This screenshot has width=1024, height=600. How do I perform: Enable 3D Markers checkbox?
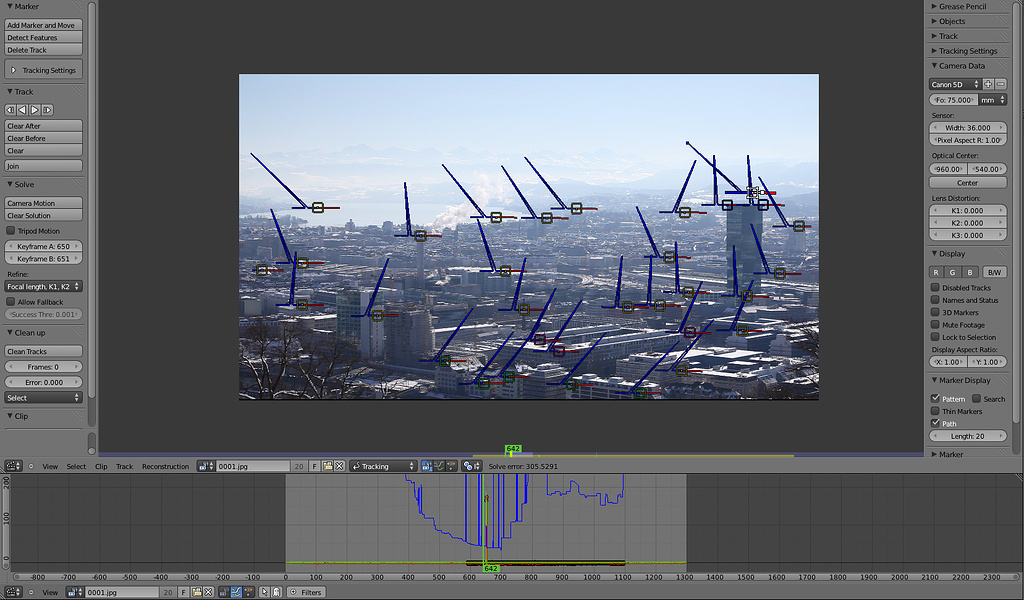(935, 312)
